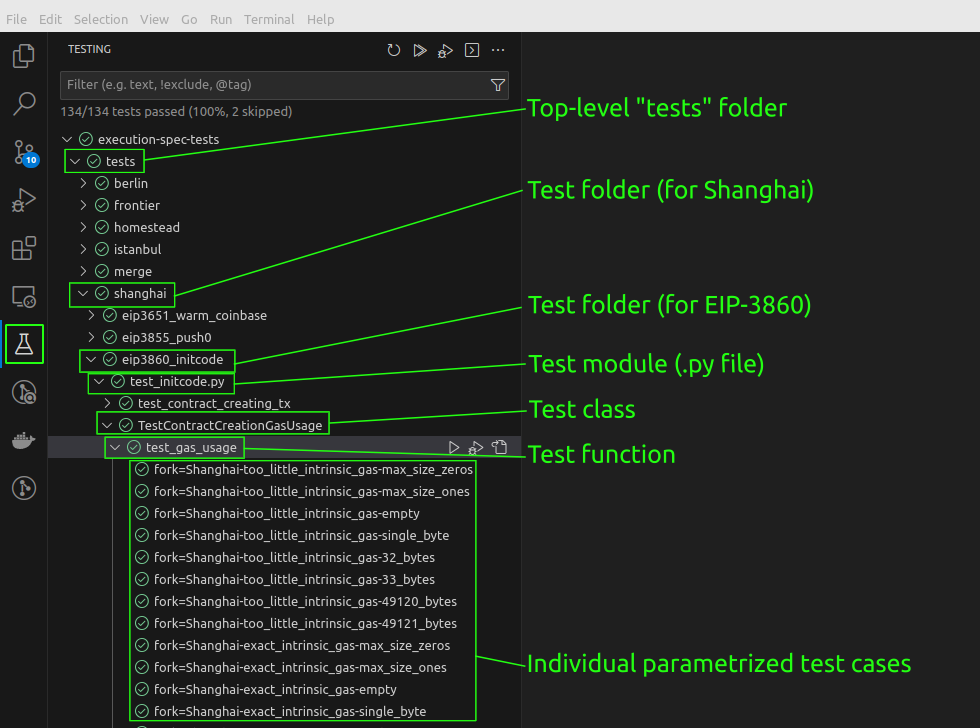Viewport: 980px width, 728px height.
Task: Expand the eip3855_push0 folder
Action: tap(92, 338)
